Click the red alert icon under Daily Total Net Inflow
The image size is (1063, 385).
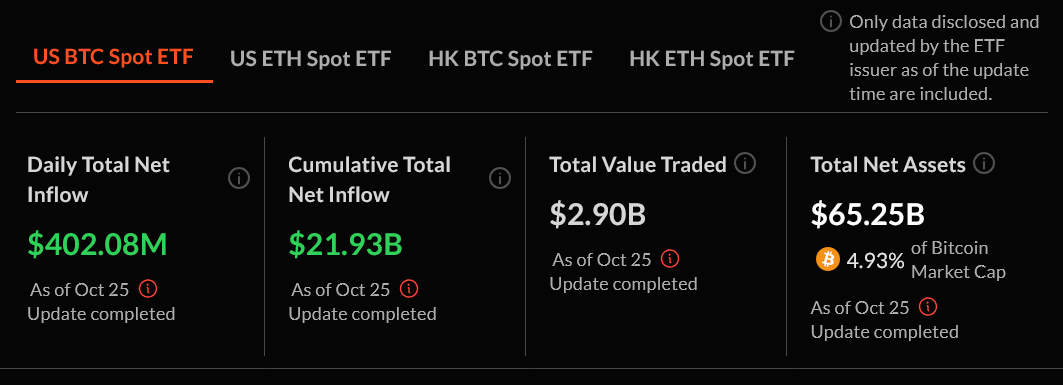148,289
